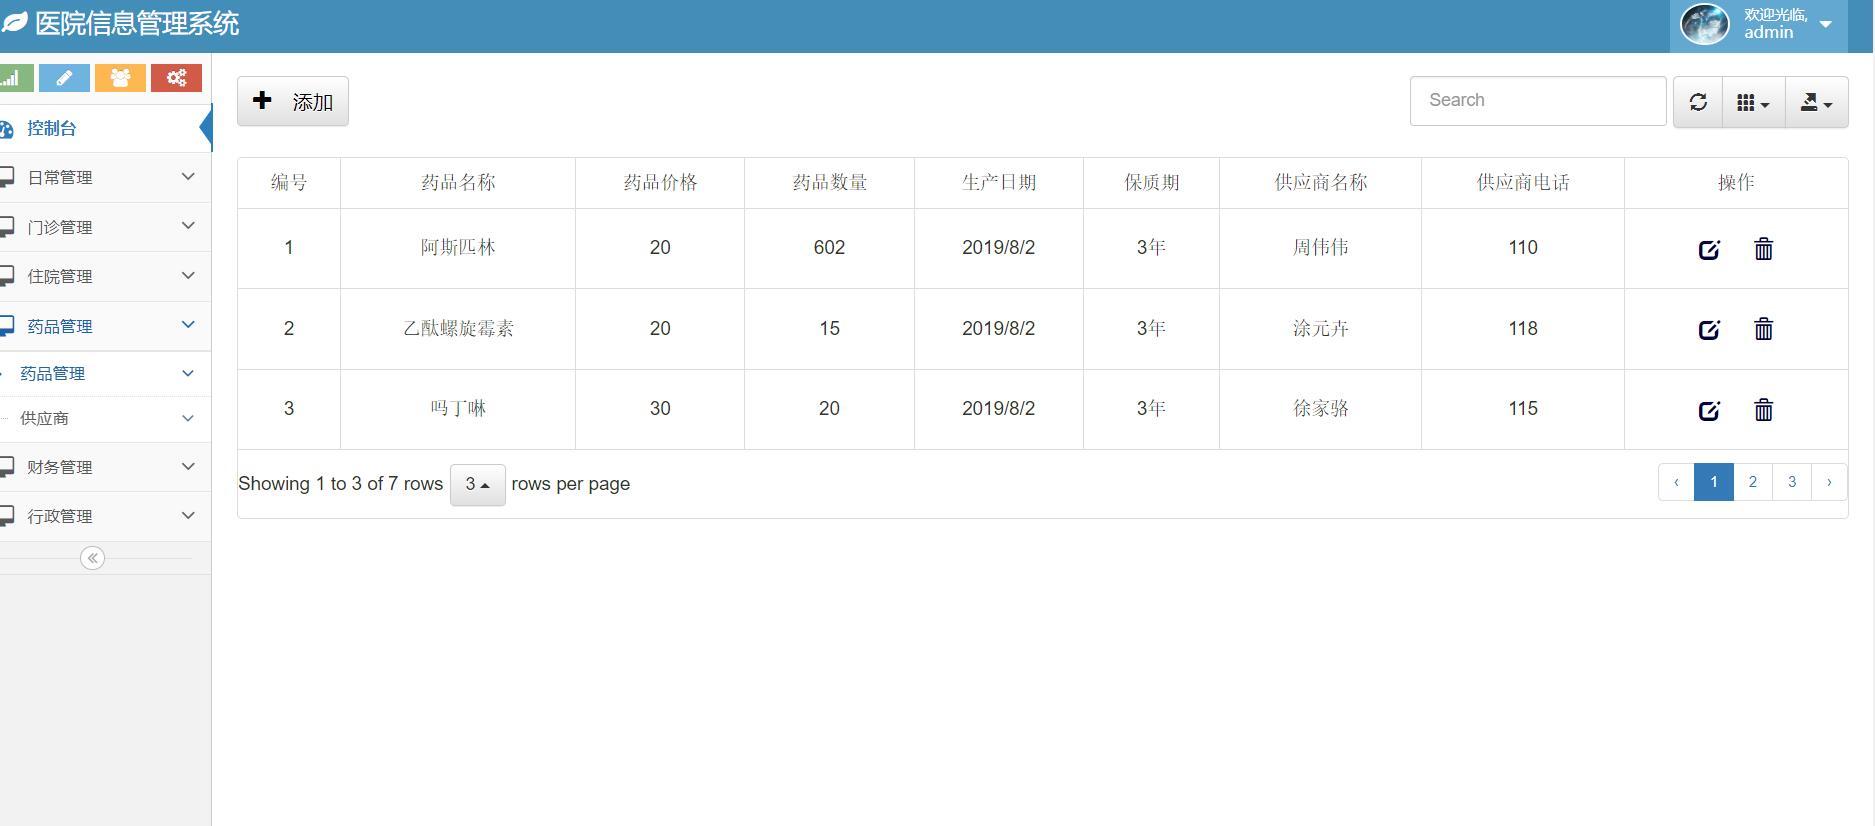Click chevron beside 门诊管理
This screenshot has height=826, width=1875.
click(x=188, y=226)
